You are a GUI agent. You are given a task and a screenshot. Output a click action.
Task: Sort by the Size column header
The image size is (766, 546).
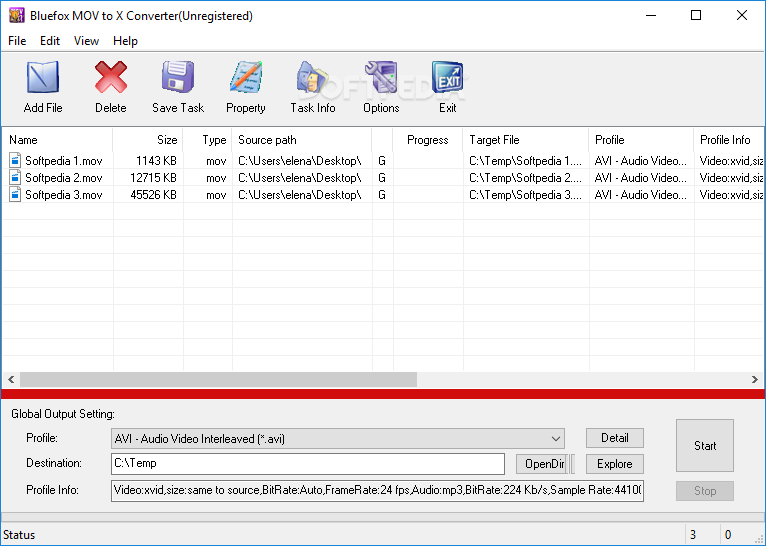[148, 140]
